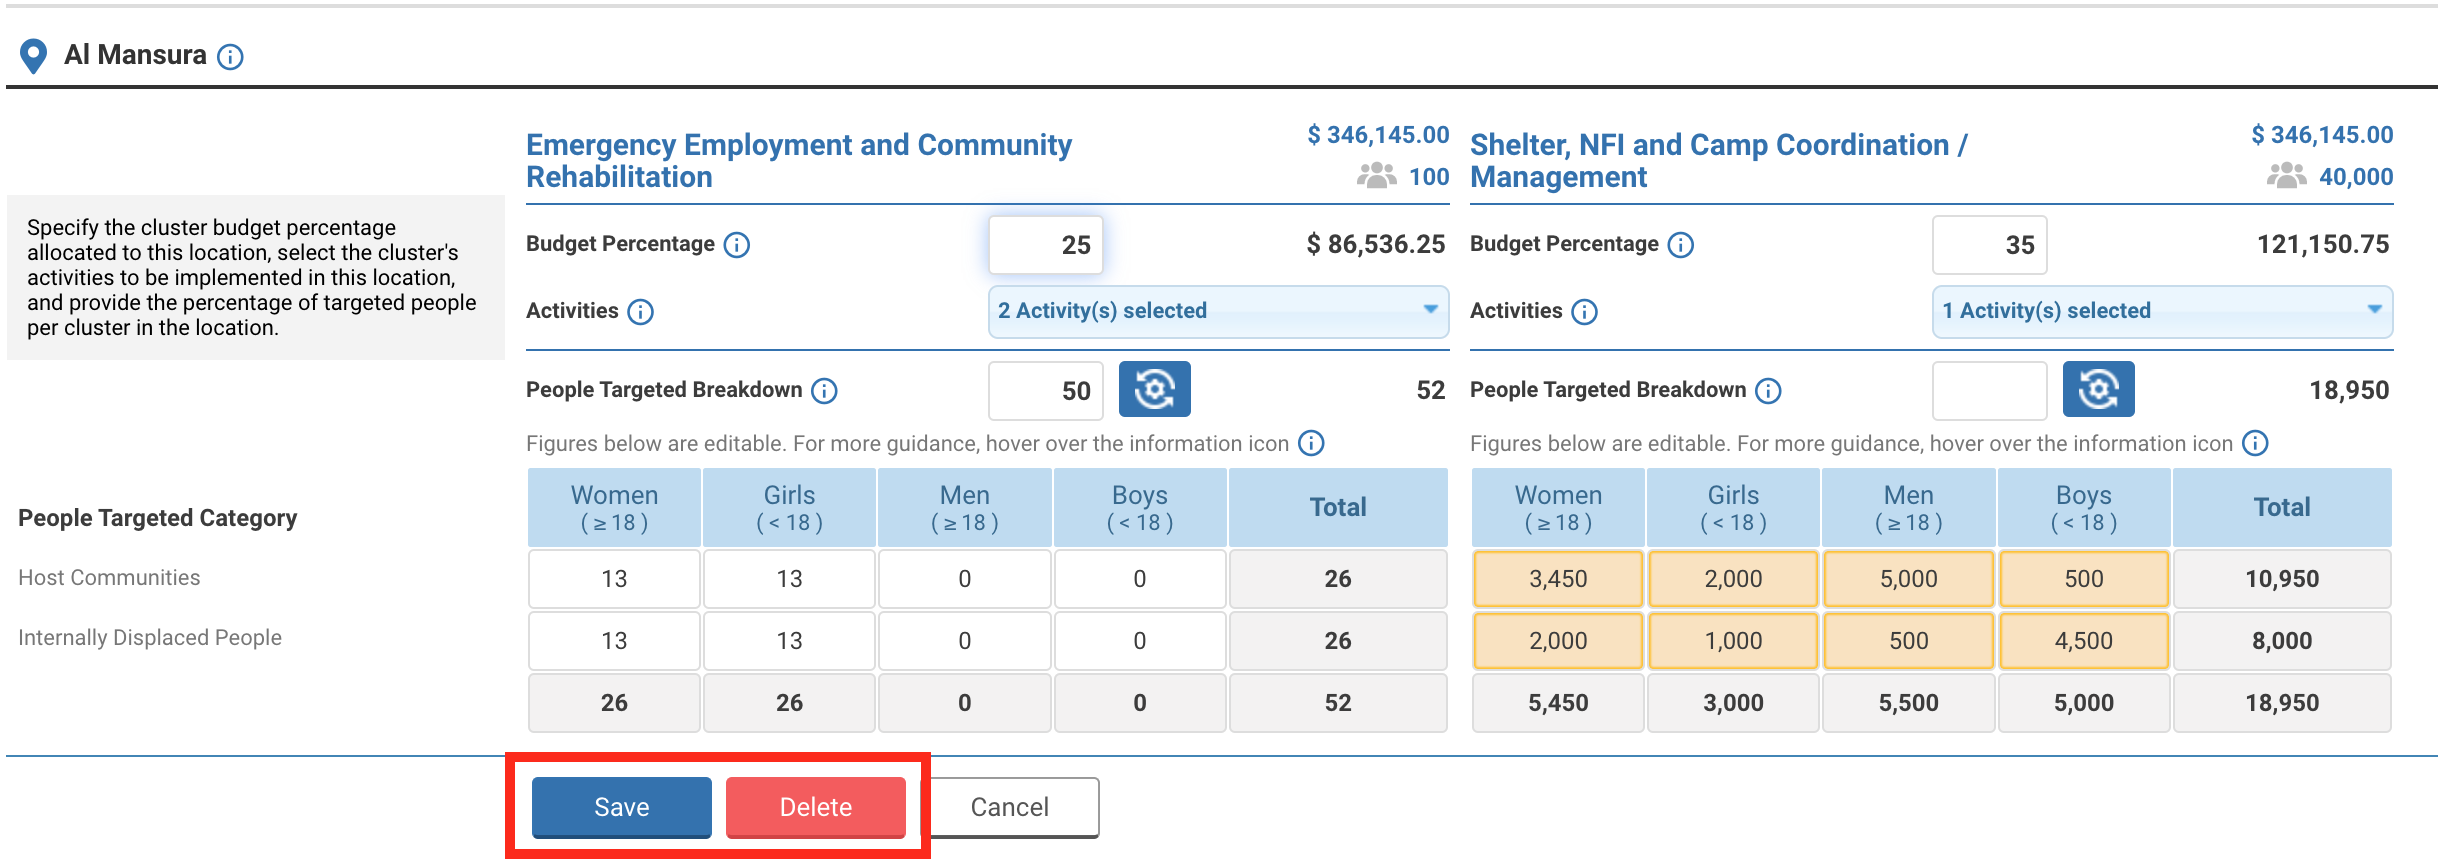Viewport: 2438px width, 868px height.
Task: Click recalculate breakdown icon in Emergency Employment section
Action: pyautogui.click(x=1154, y=389)
